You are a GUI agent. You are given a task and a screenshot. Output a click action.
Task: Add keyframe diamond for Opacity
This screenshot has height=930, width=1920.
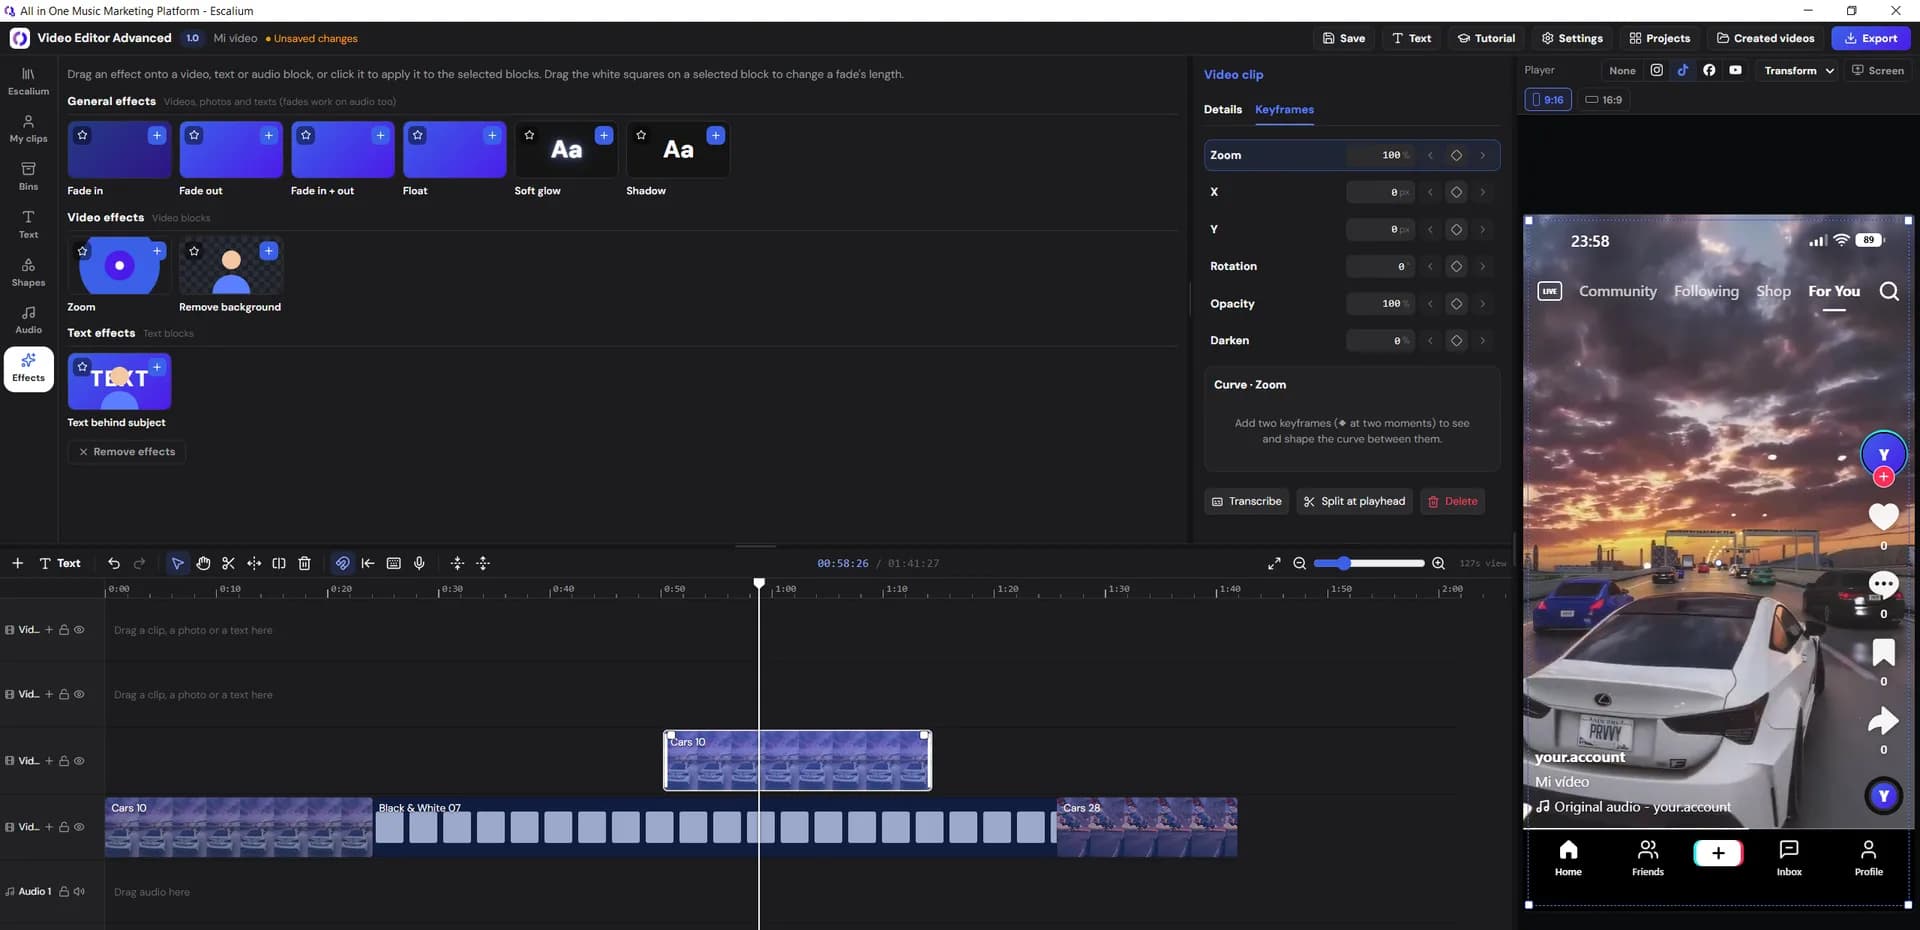tap(1456, 304)
